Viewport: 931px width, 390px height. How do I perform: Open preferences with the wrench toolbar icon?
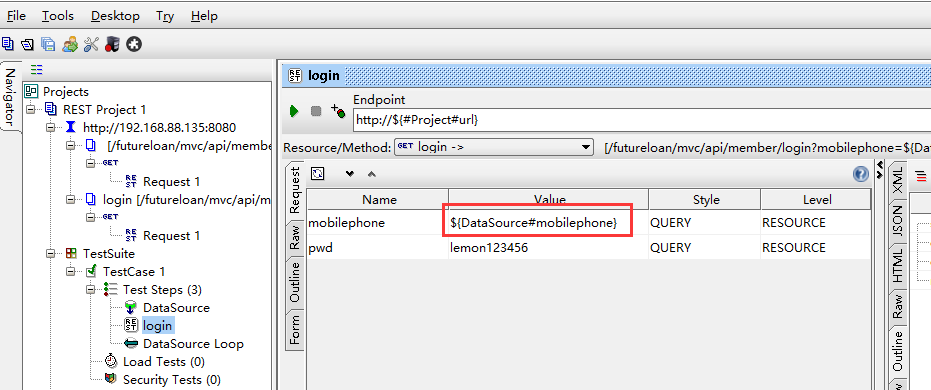point(91,44)
